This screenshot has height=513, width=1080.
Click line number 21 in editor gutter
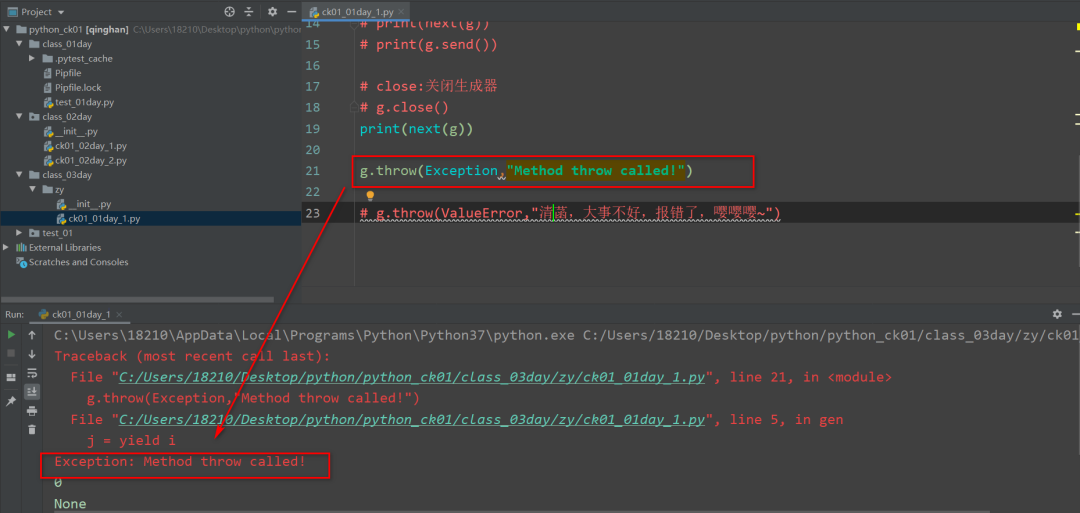click(x=312, y=171)
